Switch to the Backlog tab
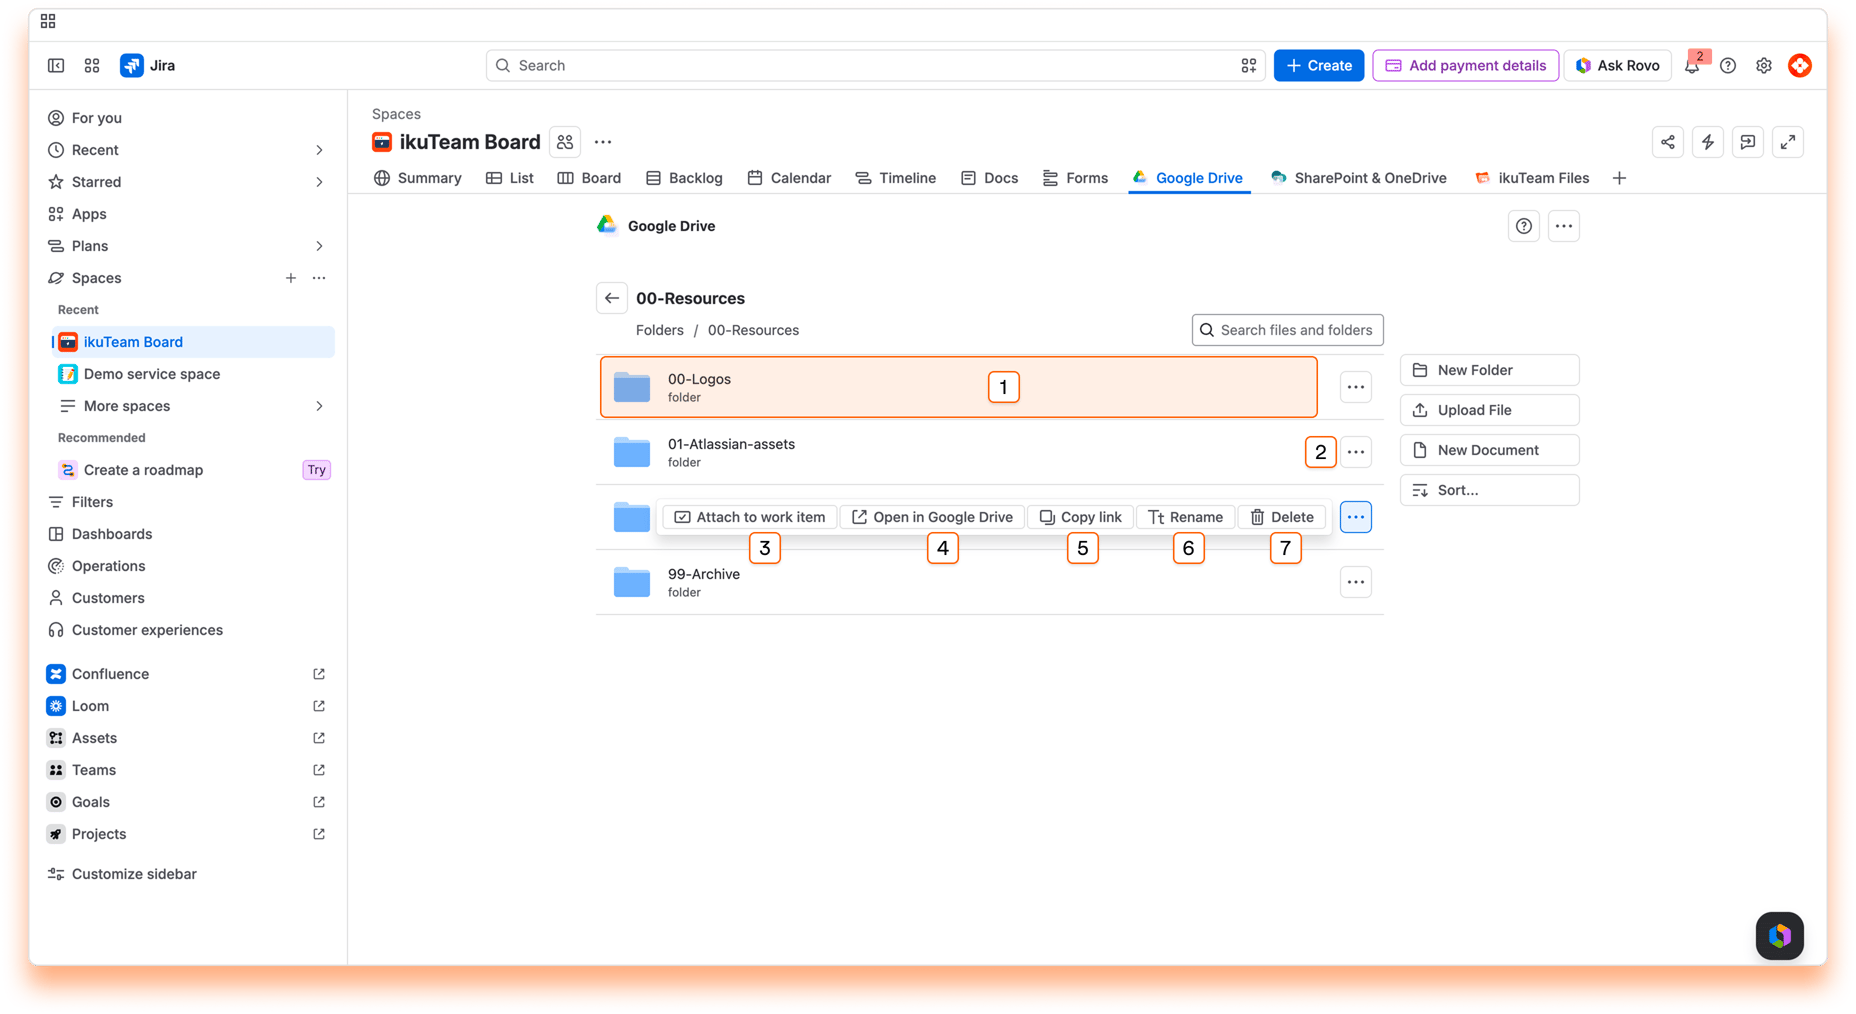The width and height of the screenshot is (1856, 1014). [684, 178]
